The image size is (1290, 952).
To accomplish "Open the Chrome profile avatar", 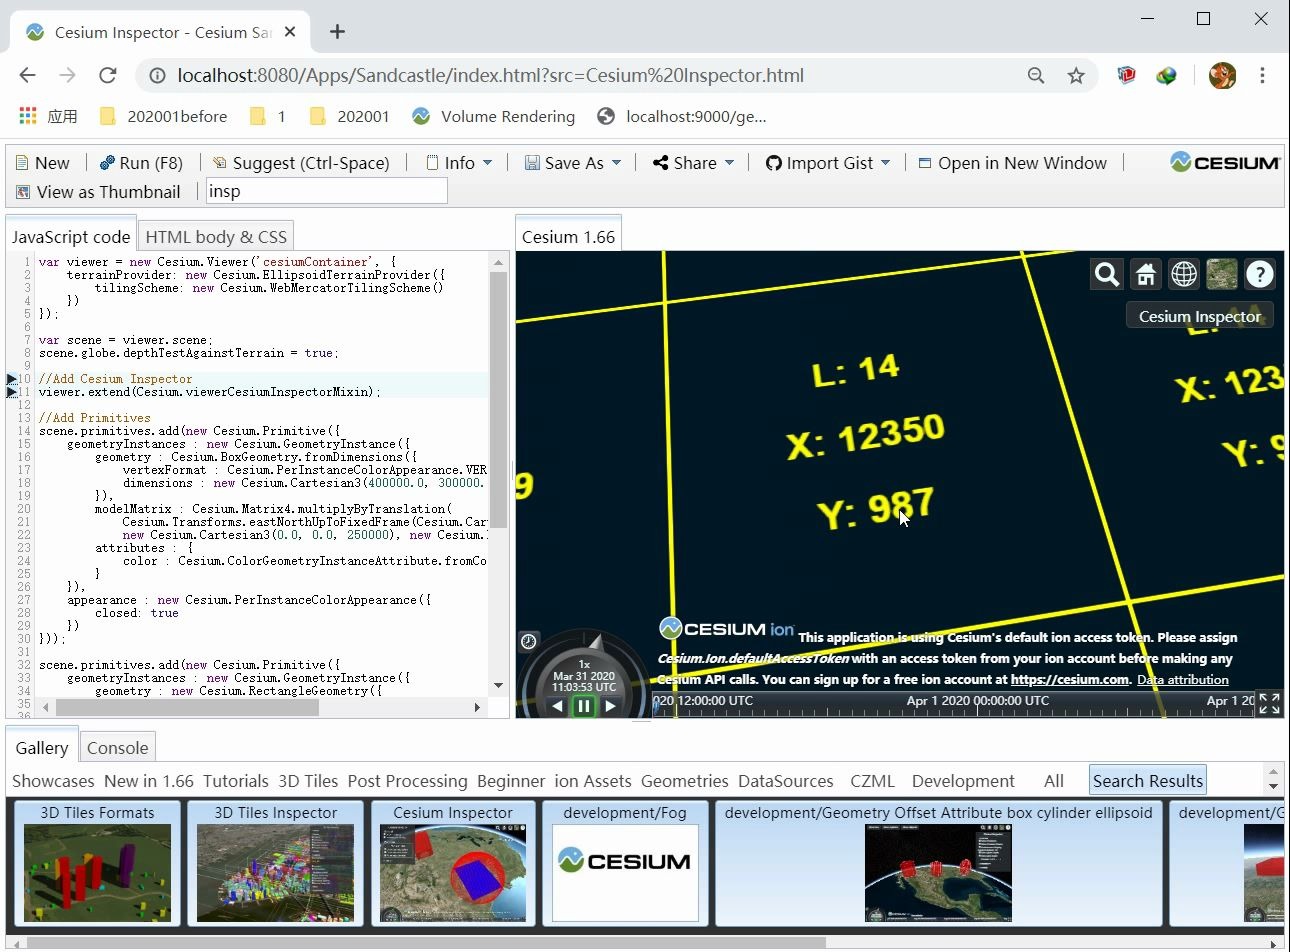I will 1222,75.
